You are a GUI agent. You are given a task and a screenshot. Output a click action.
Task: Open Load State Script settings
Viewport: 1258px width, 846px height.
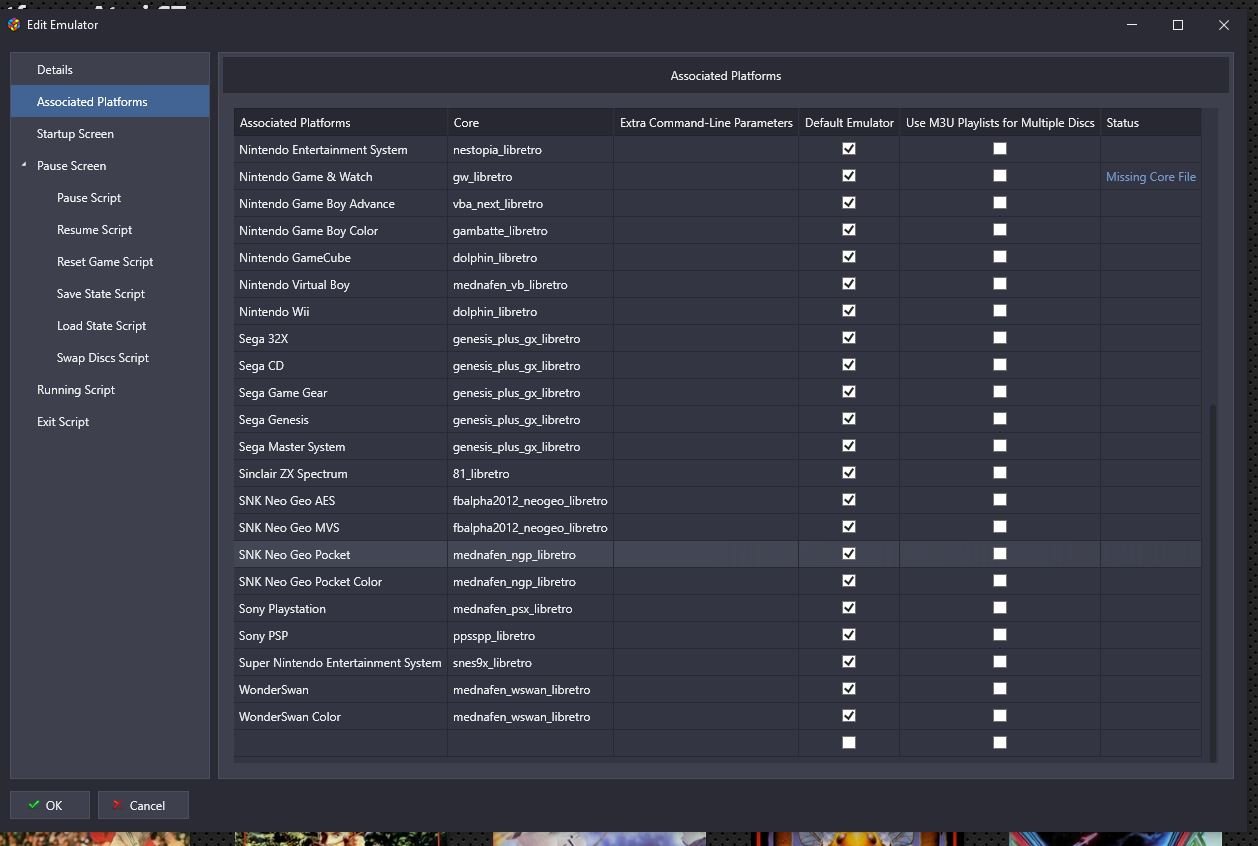[x=110, y=326]
